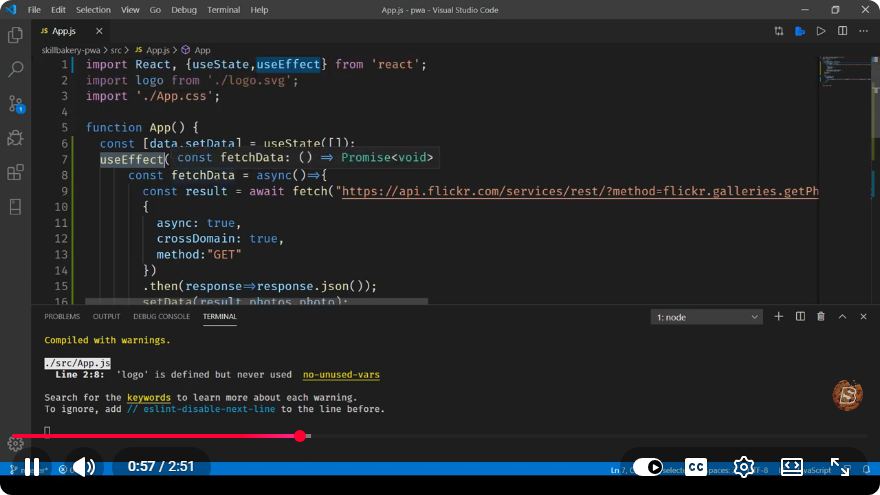Click the blue run extension icon in editor toolbar
Viewport: 880px width, 495px height.
click(800, 31)
